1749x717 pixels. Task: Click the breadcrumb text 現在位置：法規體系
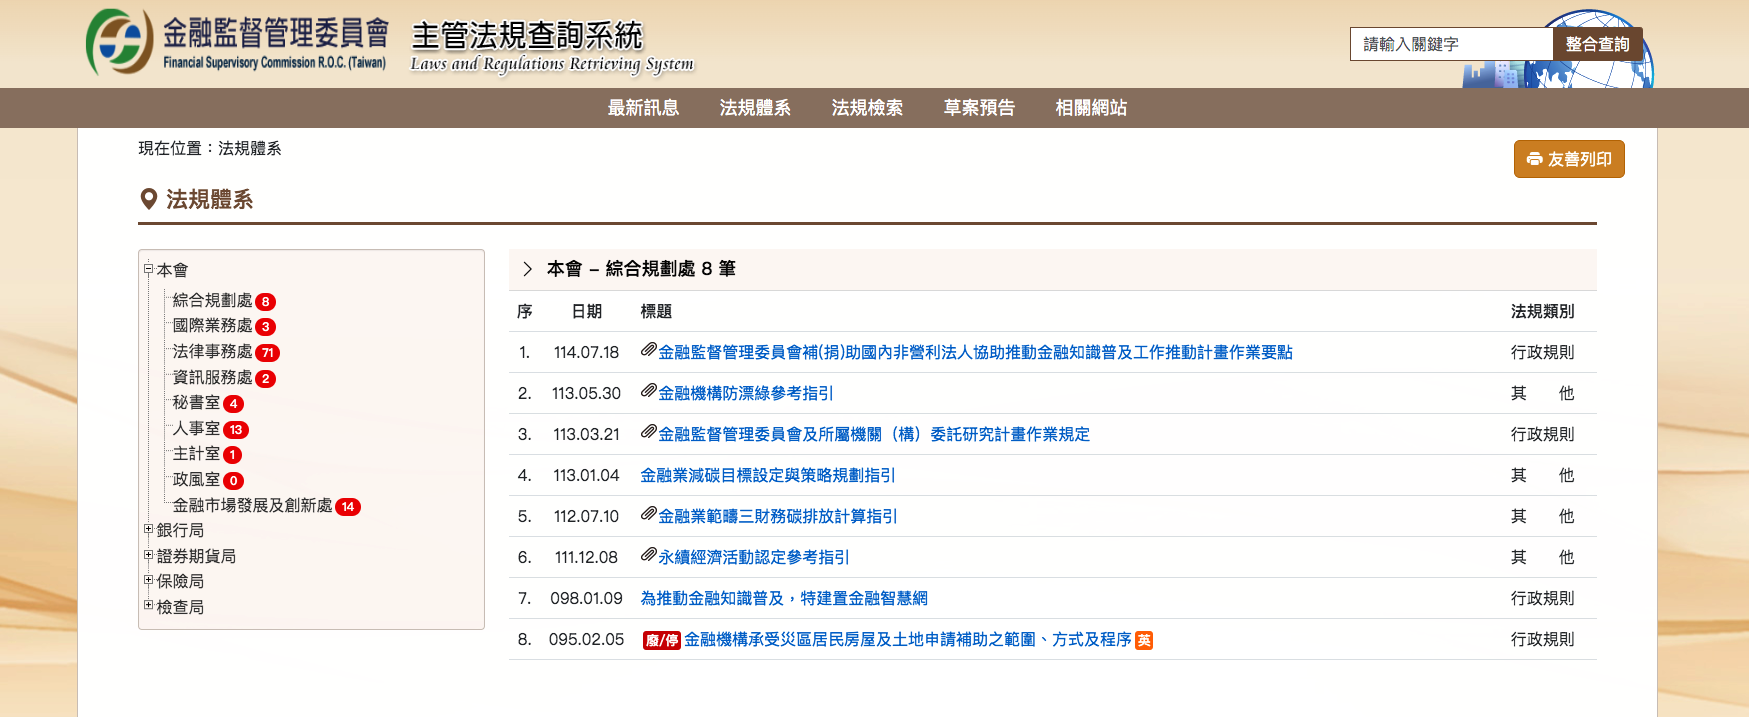click(x=210, y=148)
